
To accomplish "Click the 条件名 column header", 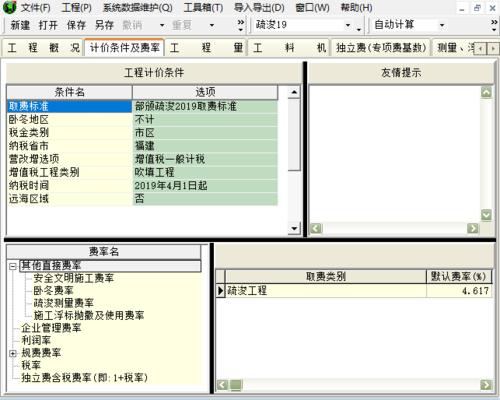I will click(x=69, y=92).
